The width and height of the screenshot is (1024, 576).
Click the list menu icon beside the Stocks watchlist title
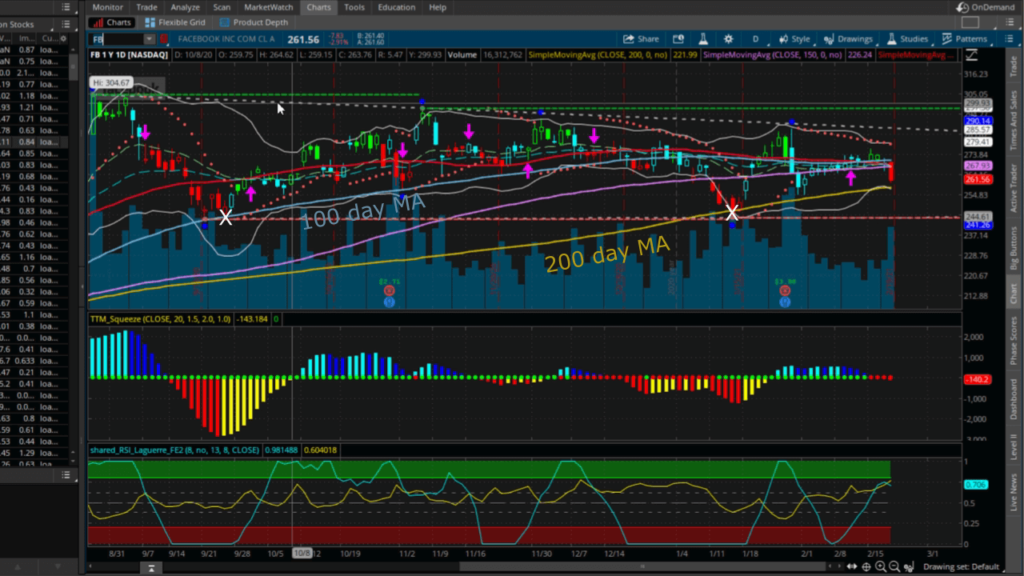tap(66, 24)
